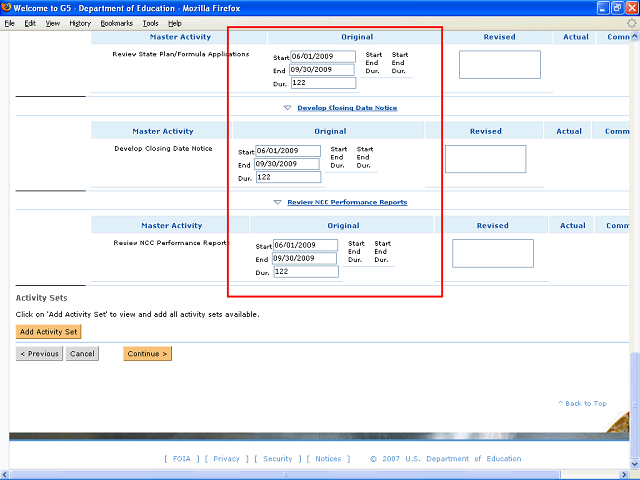Click Revised text box for Review NCC Performance Reports
640x480 pixels.
493,253
